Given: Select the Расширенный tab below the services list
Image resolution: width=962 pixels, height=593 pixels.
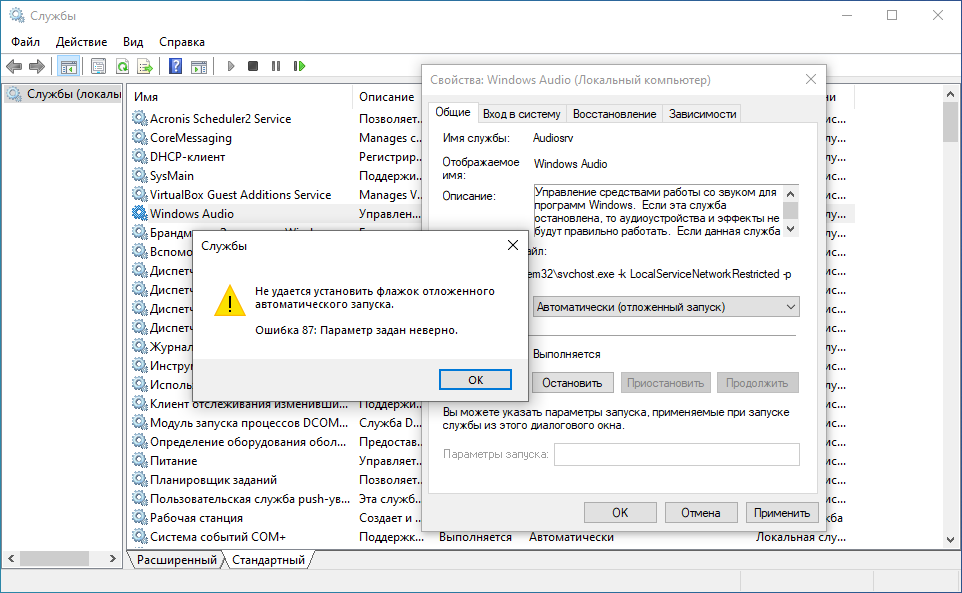Looking at the screenshot, I should point(177,560).
